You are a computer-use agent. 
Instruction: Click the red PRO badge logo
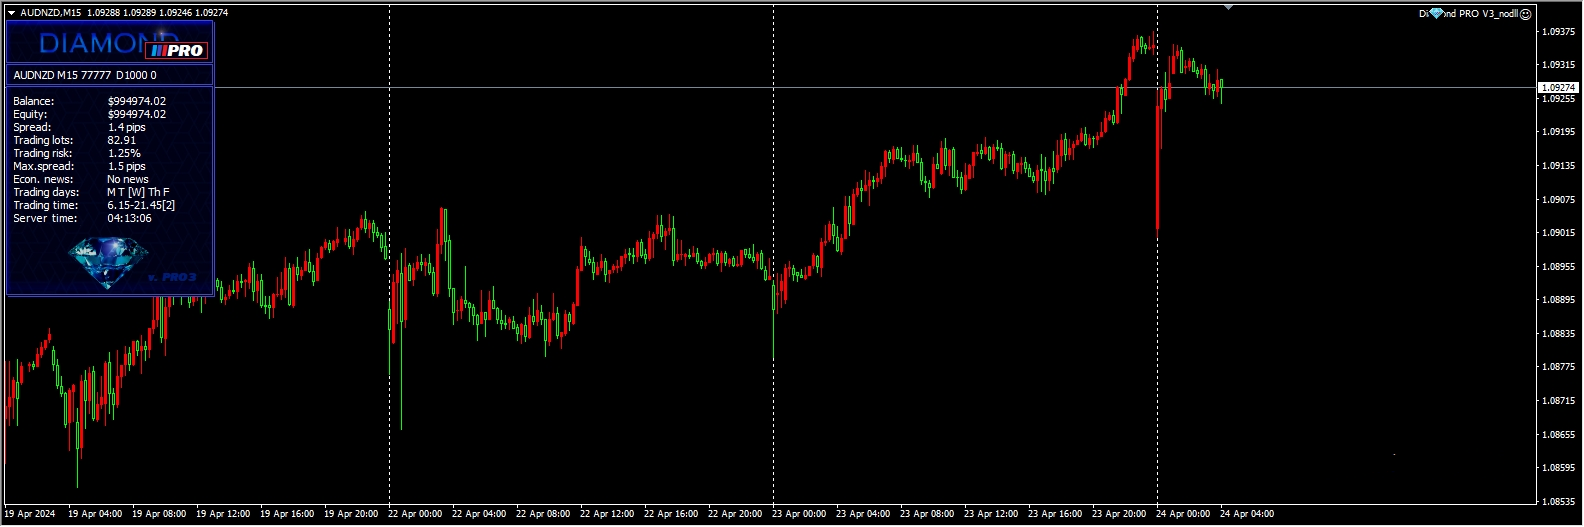[177, 50]
